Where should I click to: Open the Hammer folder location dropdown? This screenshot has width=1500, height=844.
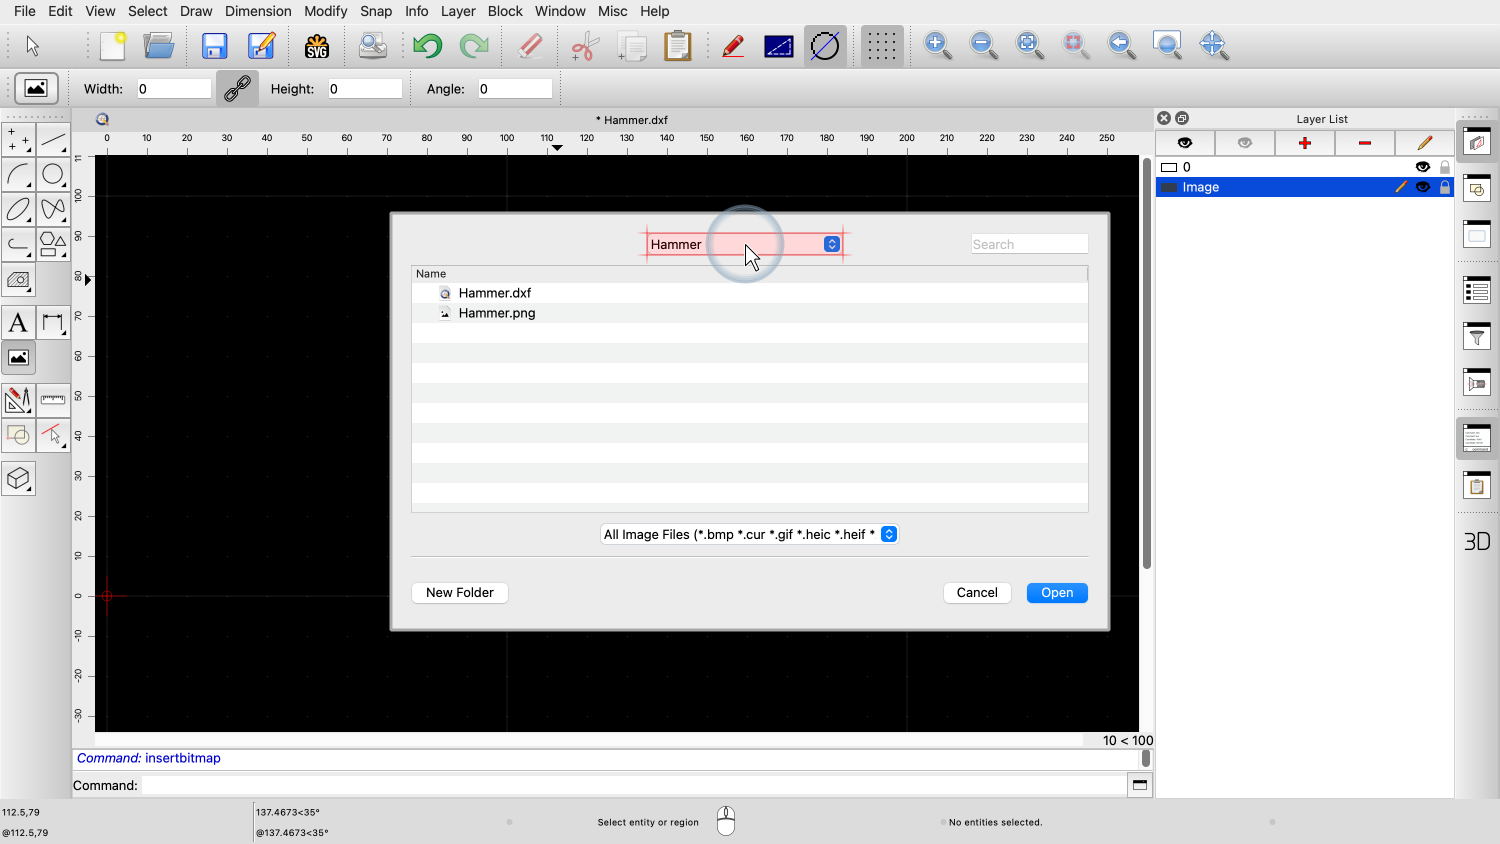(831, 244)
